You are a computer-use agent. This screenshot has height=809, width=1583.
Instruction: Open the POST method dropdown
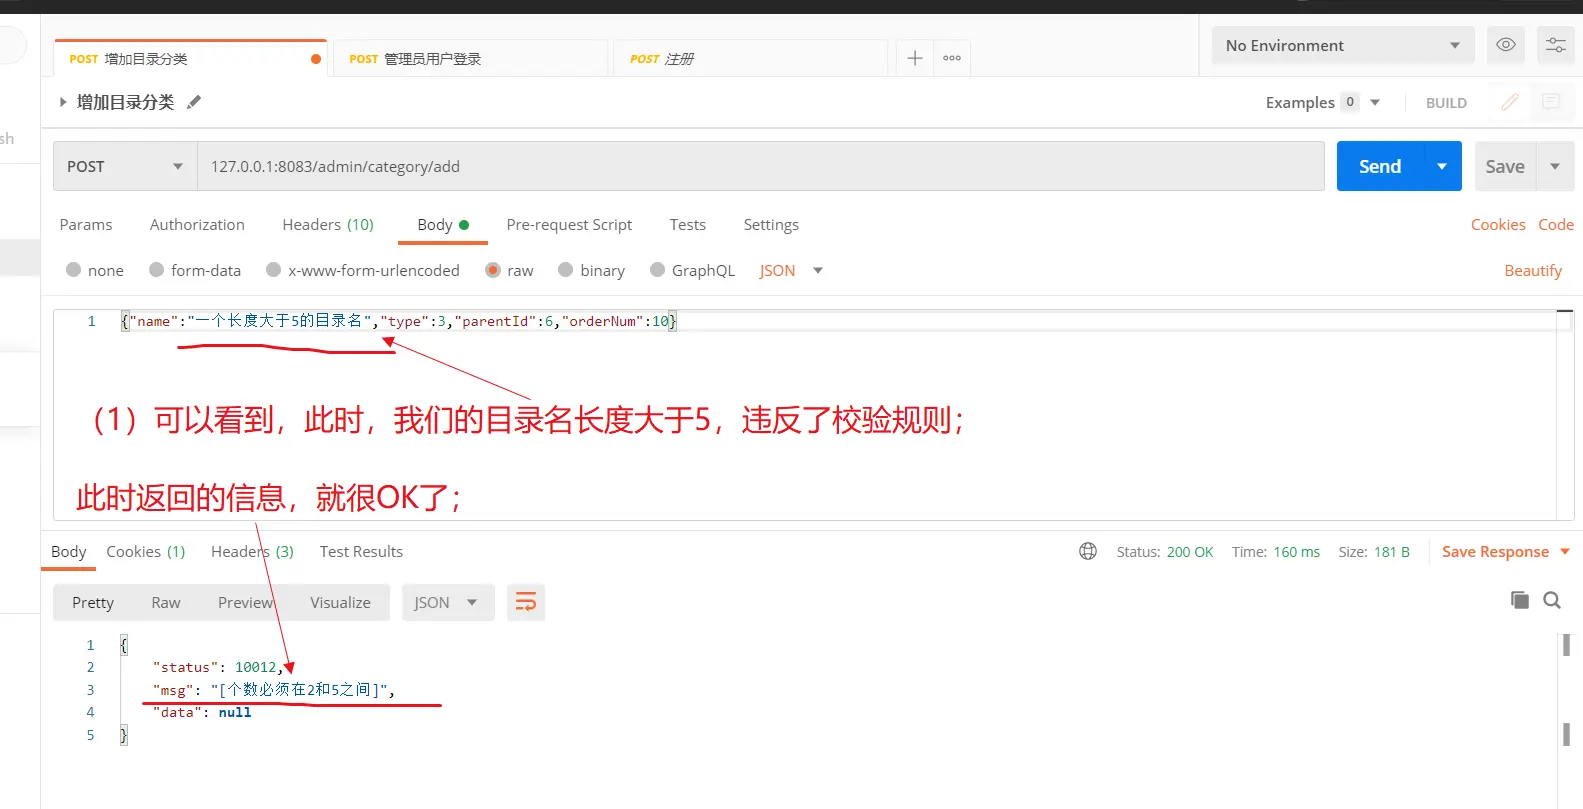[x=124, y=166]
